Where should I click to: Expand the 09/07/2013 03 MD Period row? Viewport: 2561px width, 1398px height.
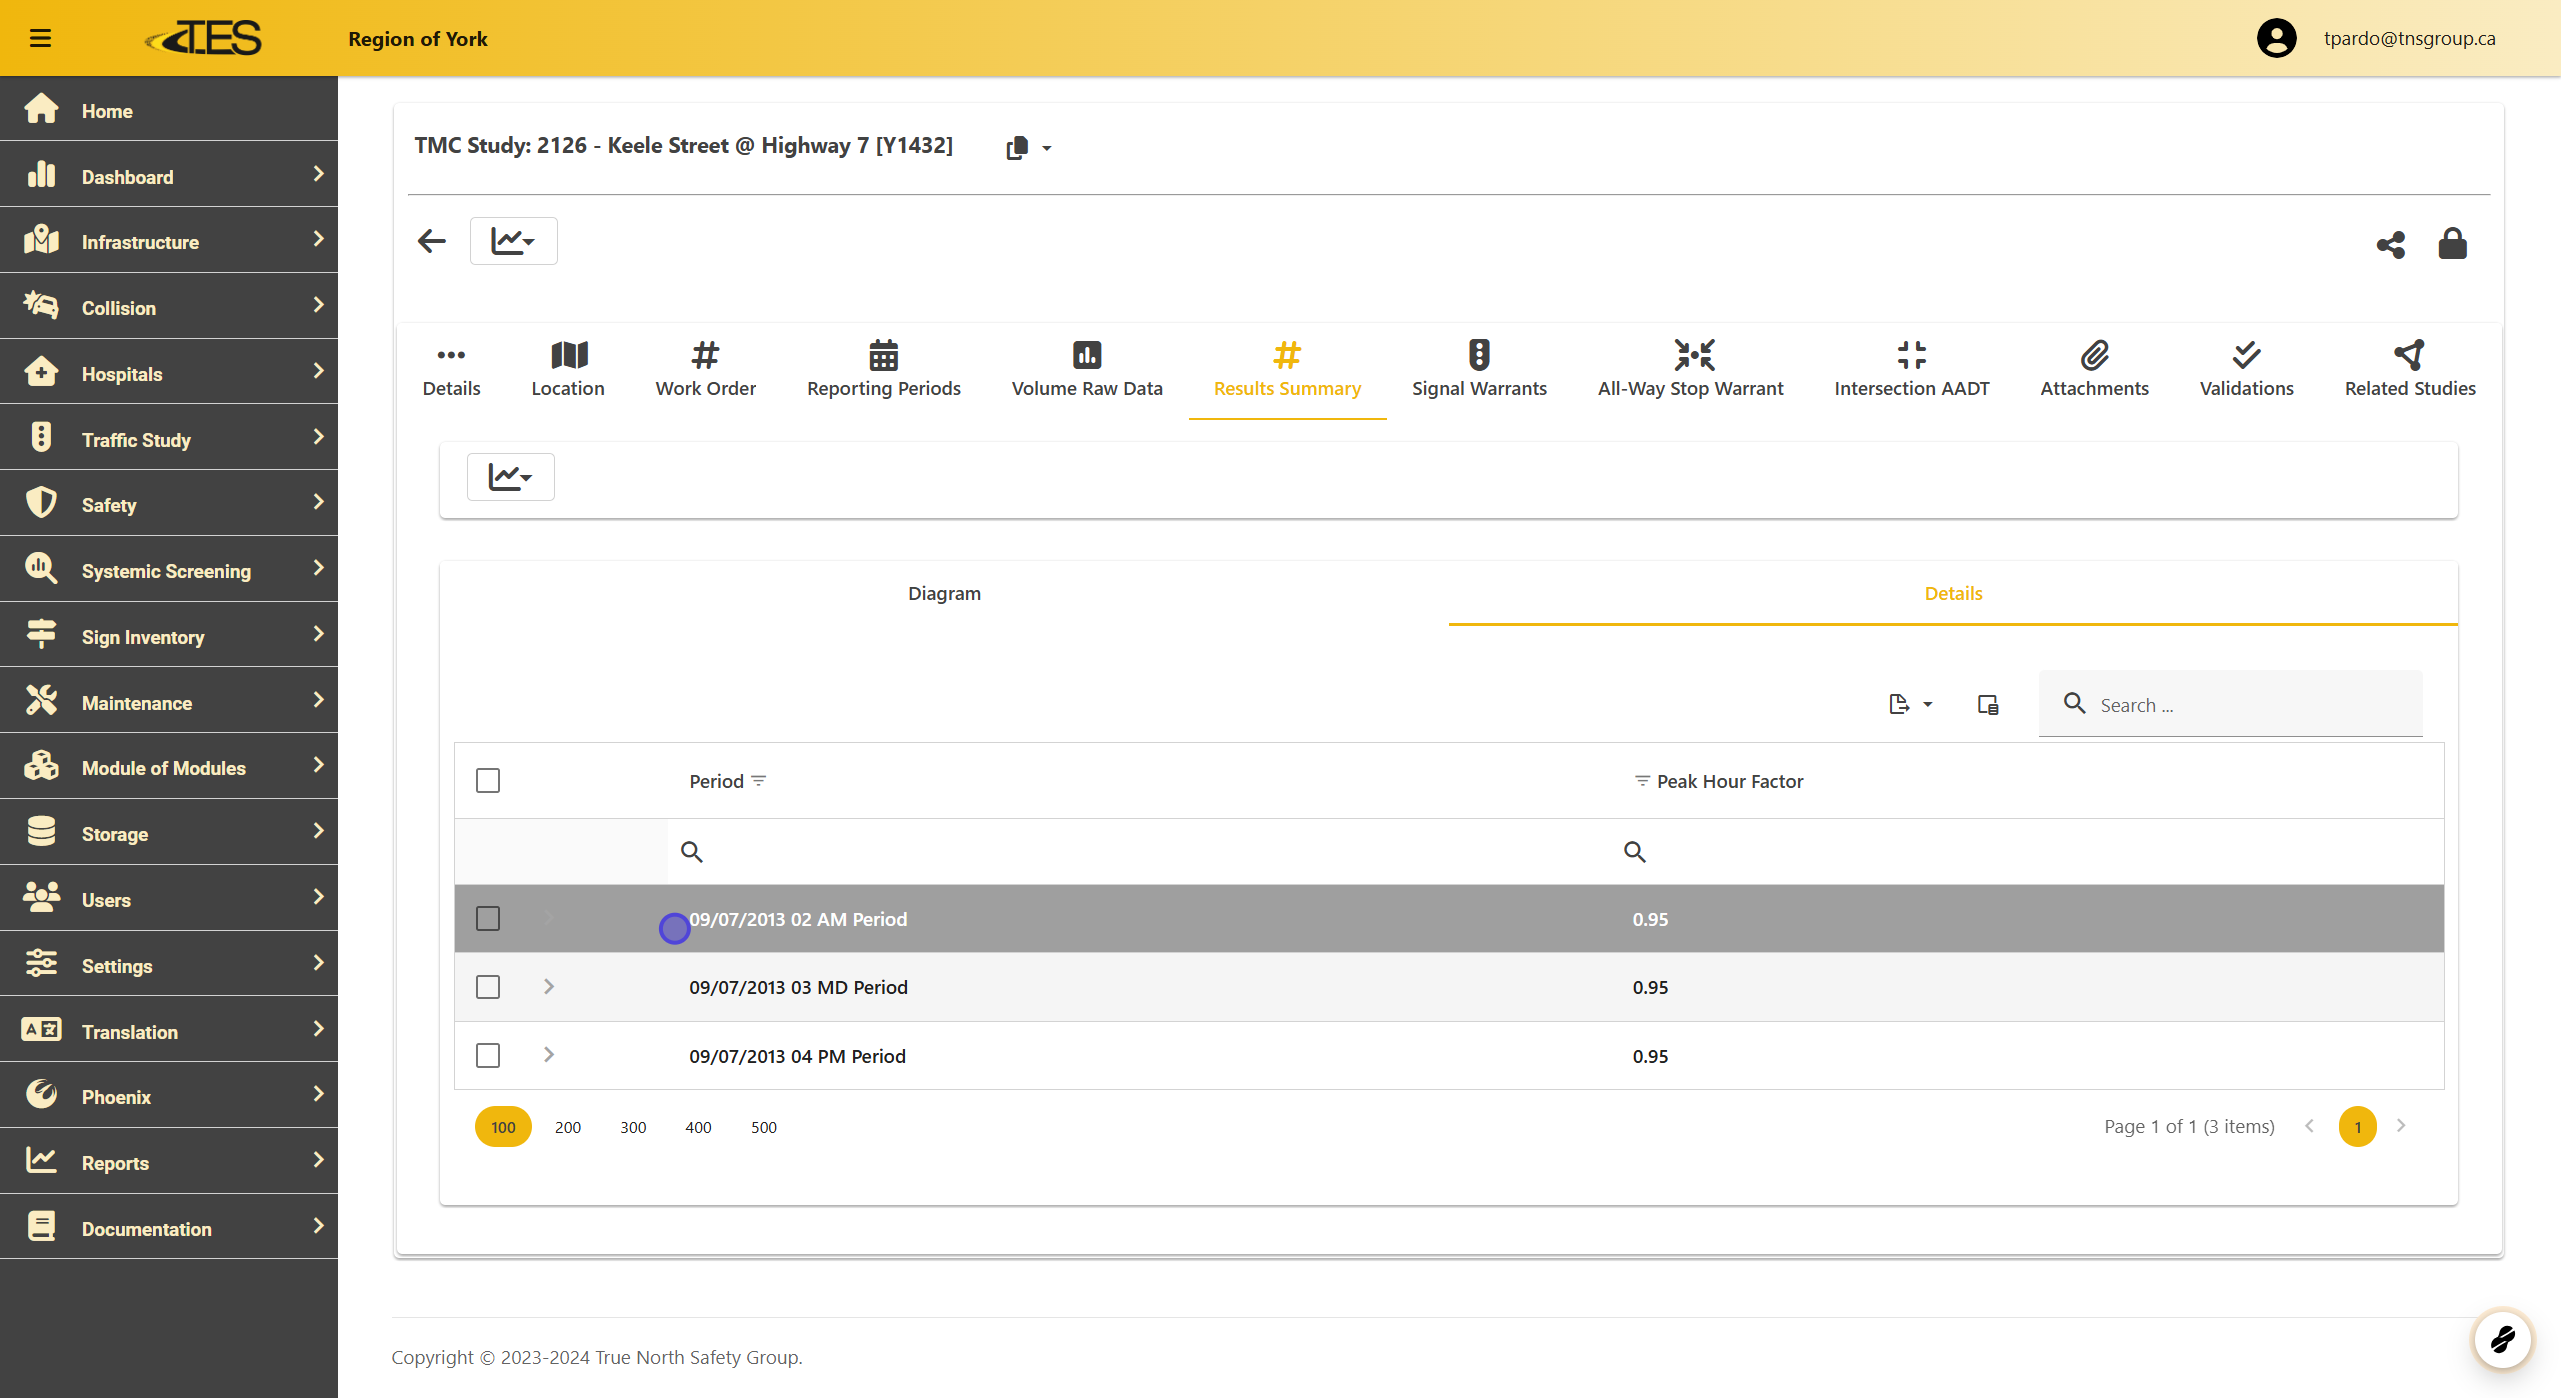coord(549,987)
